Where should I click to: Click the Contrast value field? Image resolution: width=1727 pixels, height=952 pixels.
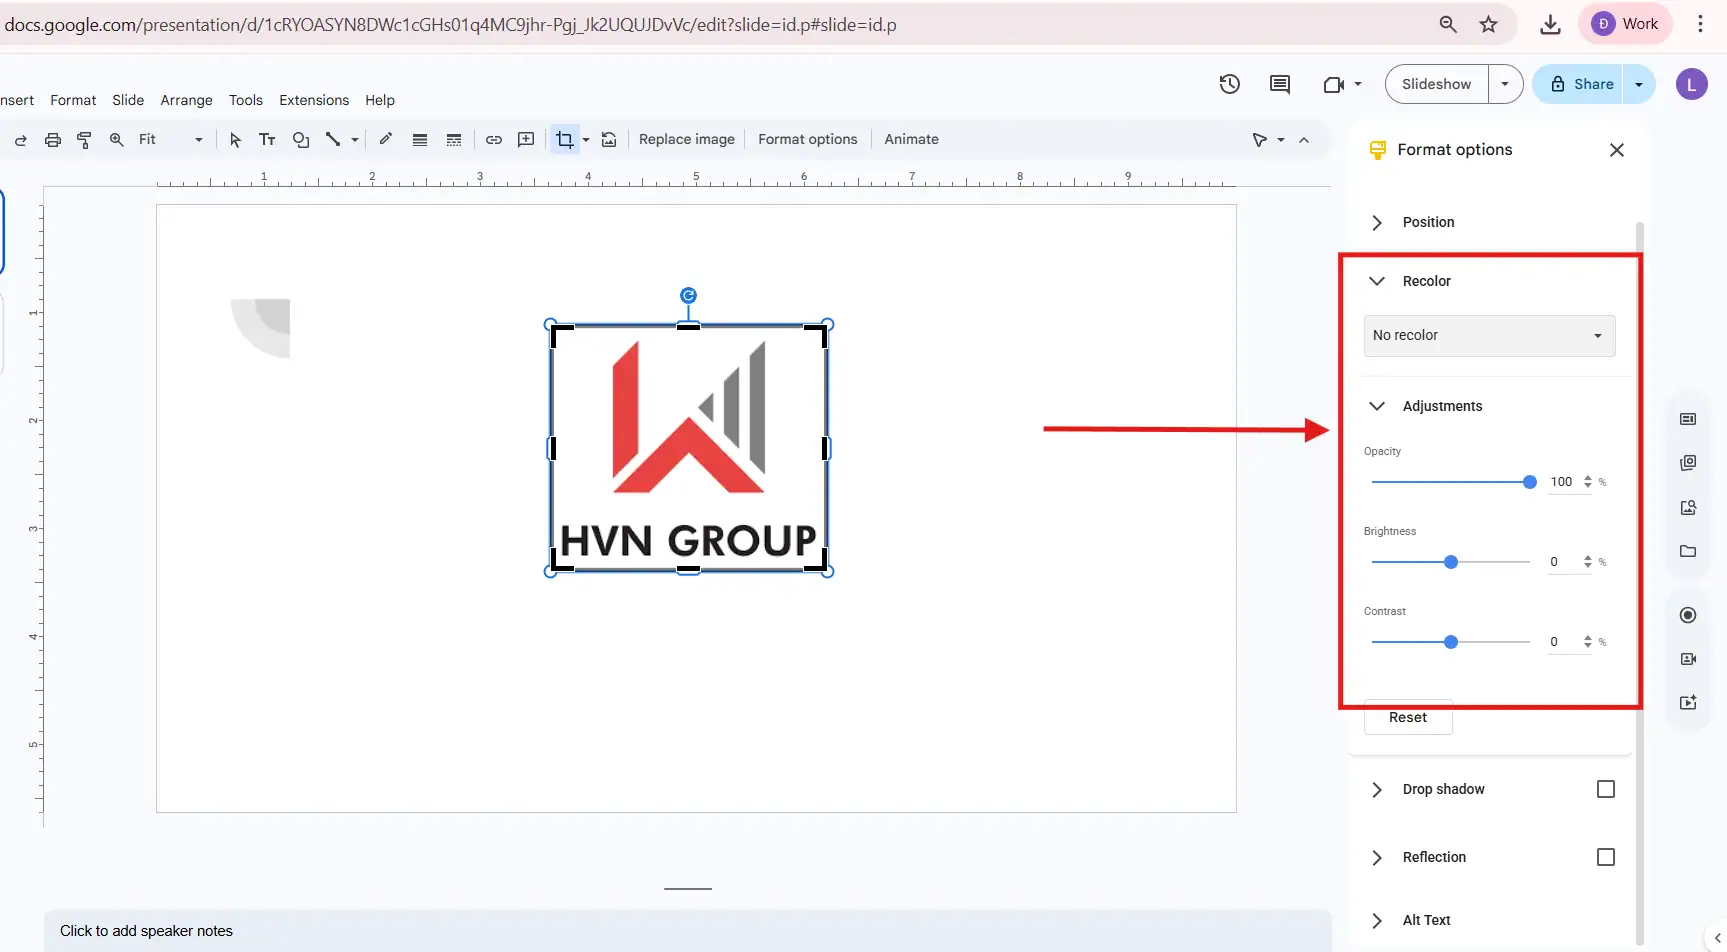pos(1561,642)
